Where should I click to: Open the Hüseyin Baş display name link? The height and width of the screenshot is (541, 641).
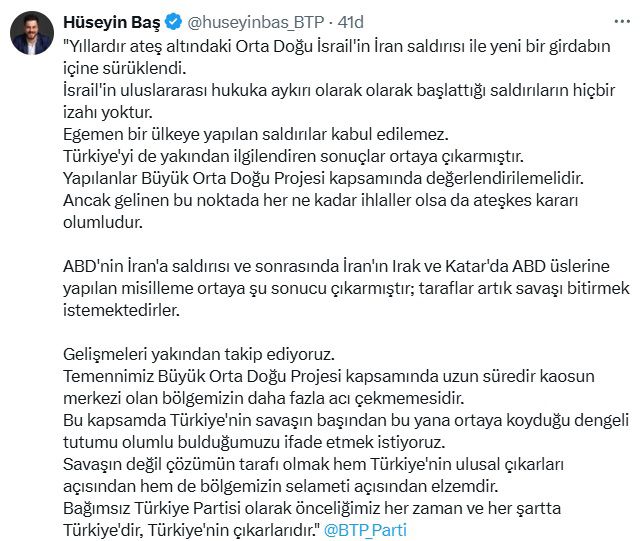112,22
